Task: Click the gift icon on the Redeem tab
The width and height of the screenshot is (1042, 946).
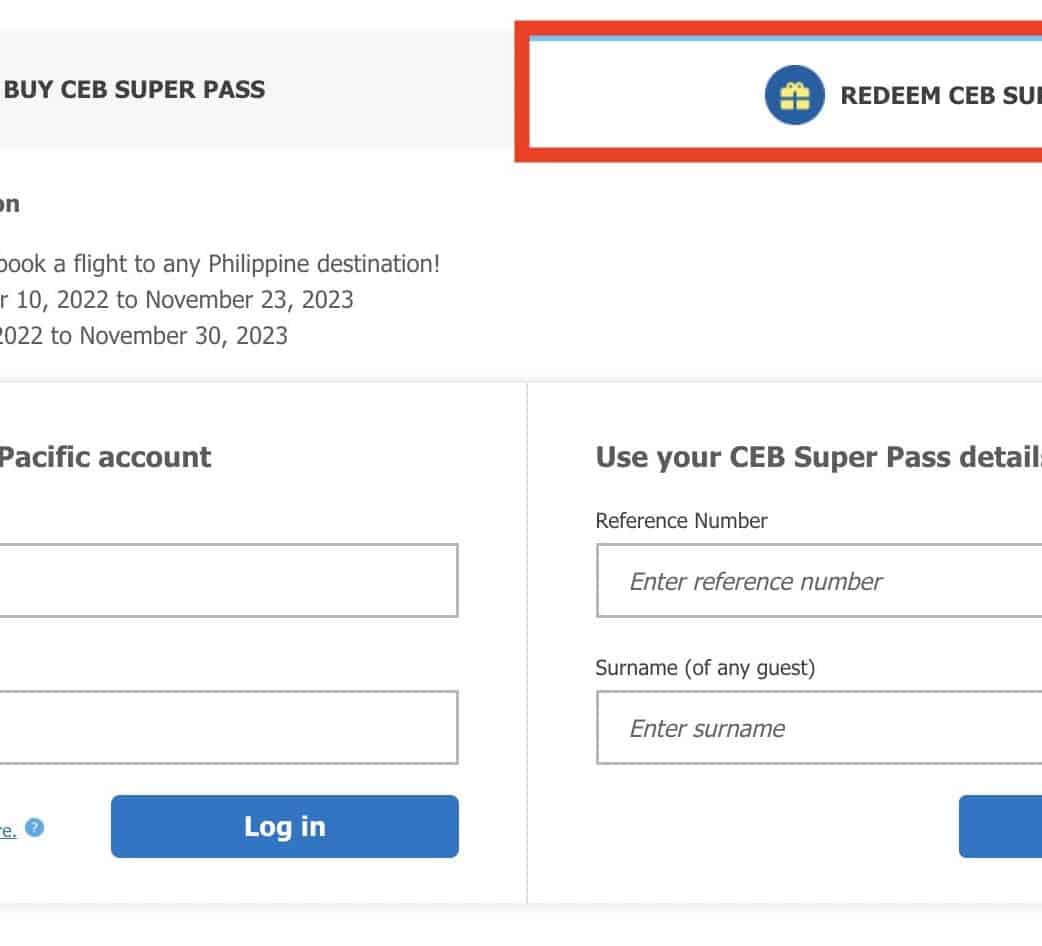Action: 794,96
